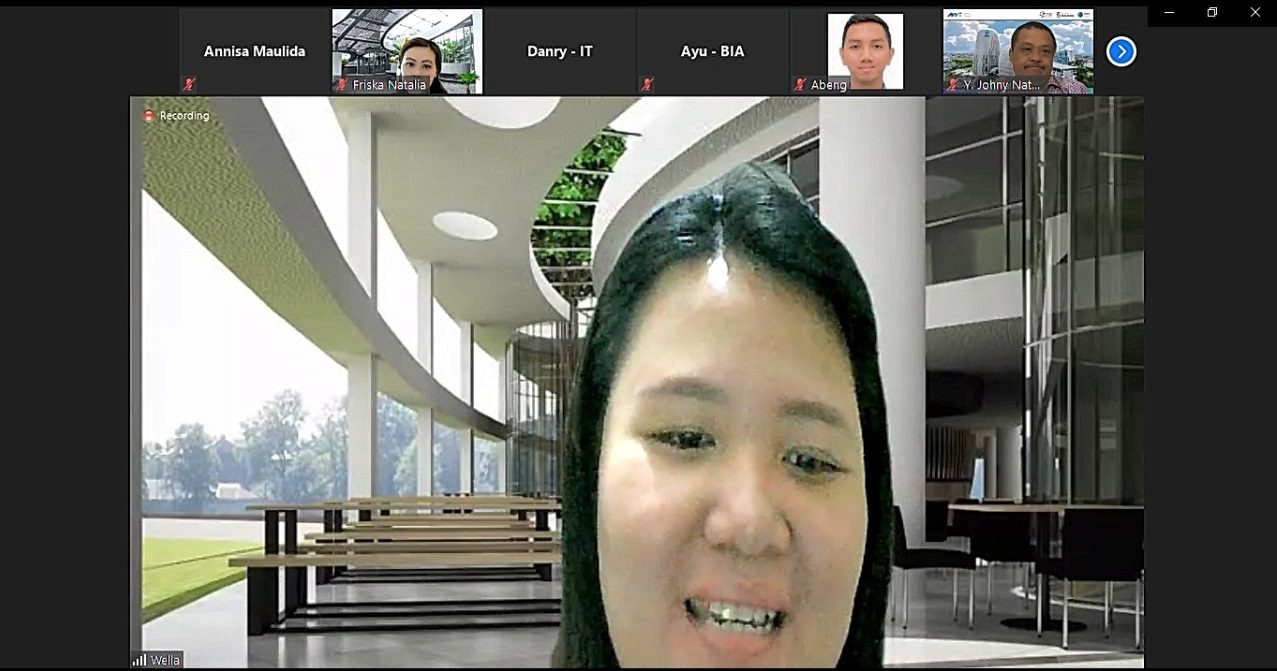This screenshot has height=671, width=1277.
Task: Click the muted mic icon beside Friska Natalia
Action: 343,85
